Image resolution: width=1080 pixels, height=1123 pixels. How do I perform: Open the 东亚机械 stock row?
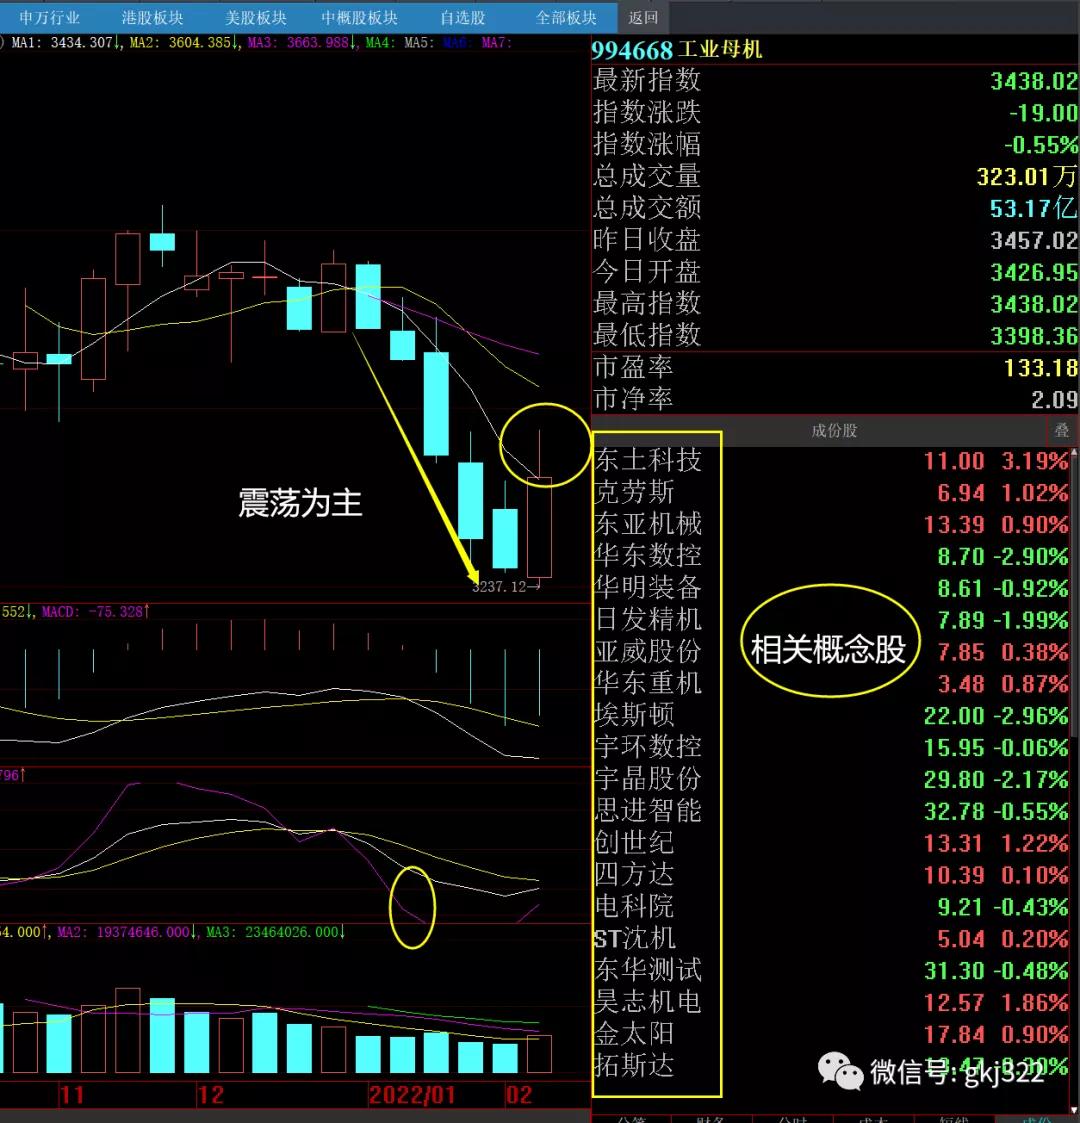[x=831, y=524]
